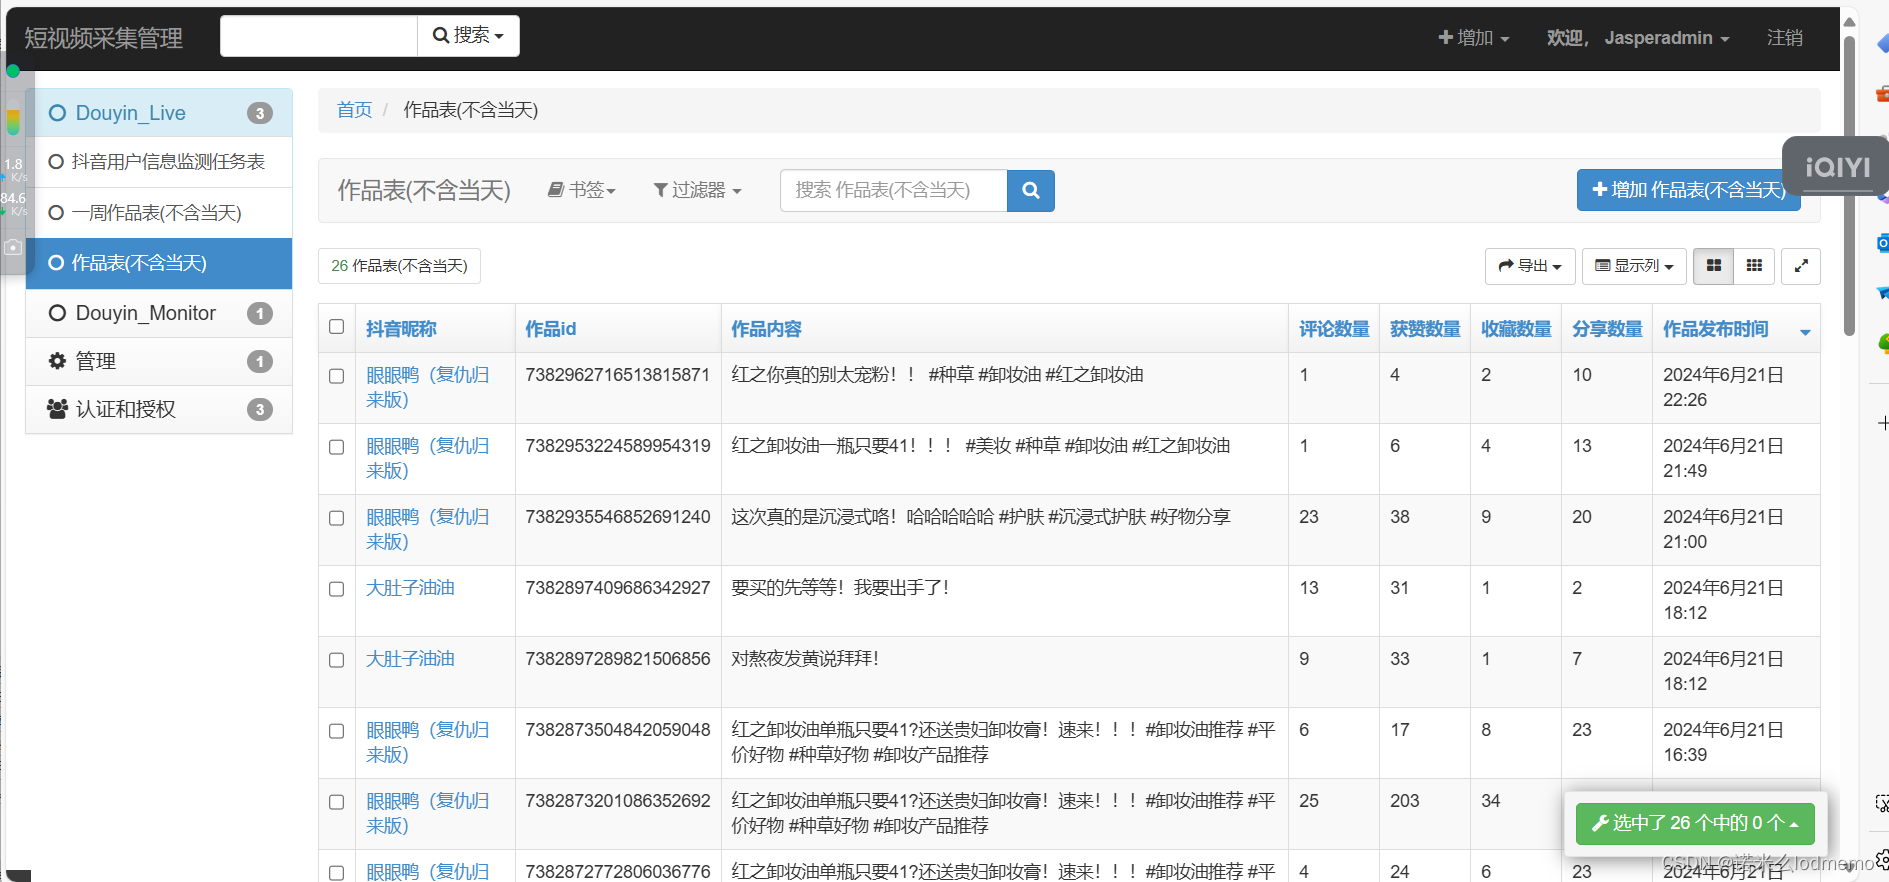The width and height of the screenshot is (1889, 882).
Task: Click circle icon beside Douyin_Monitor
Action: point(57,313)
